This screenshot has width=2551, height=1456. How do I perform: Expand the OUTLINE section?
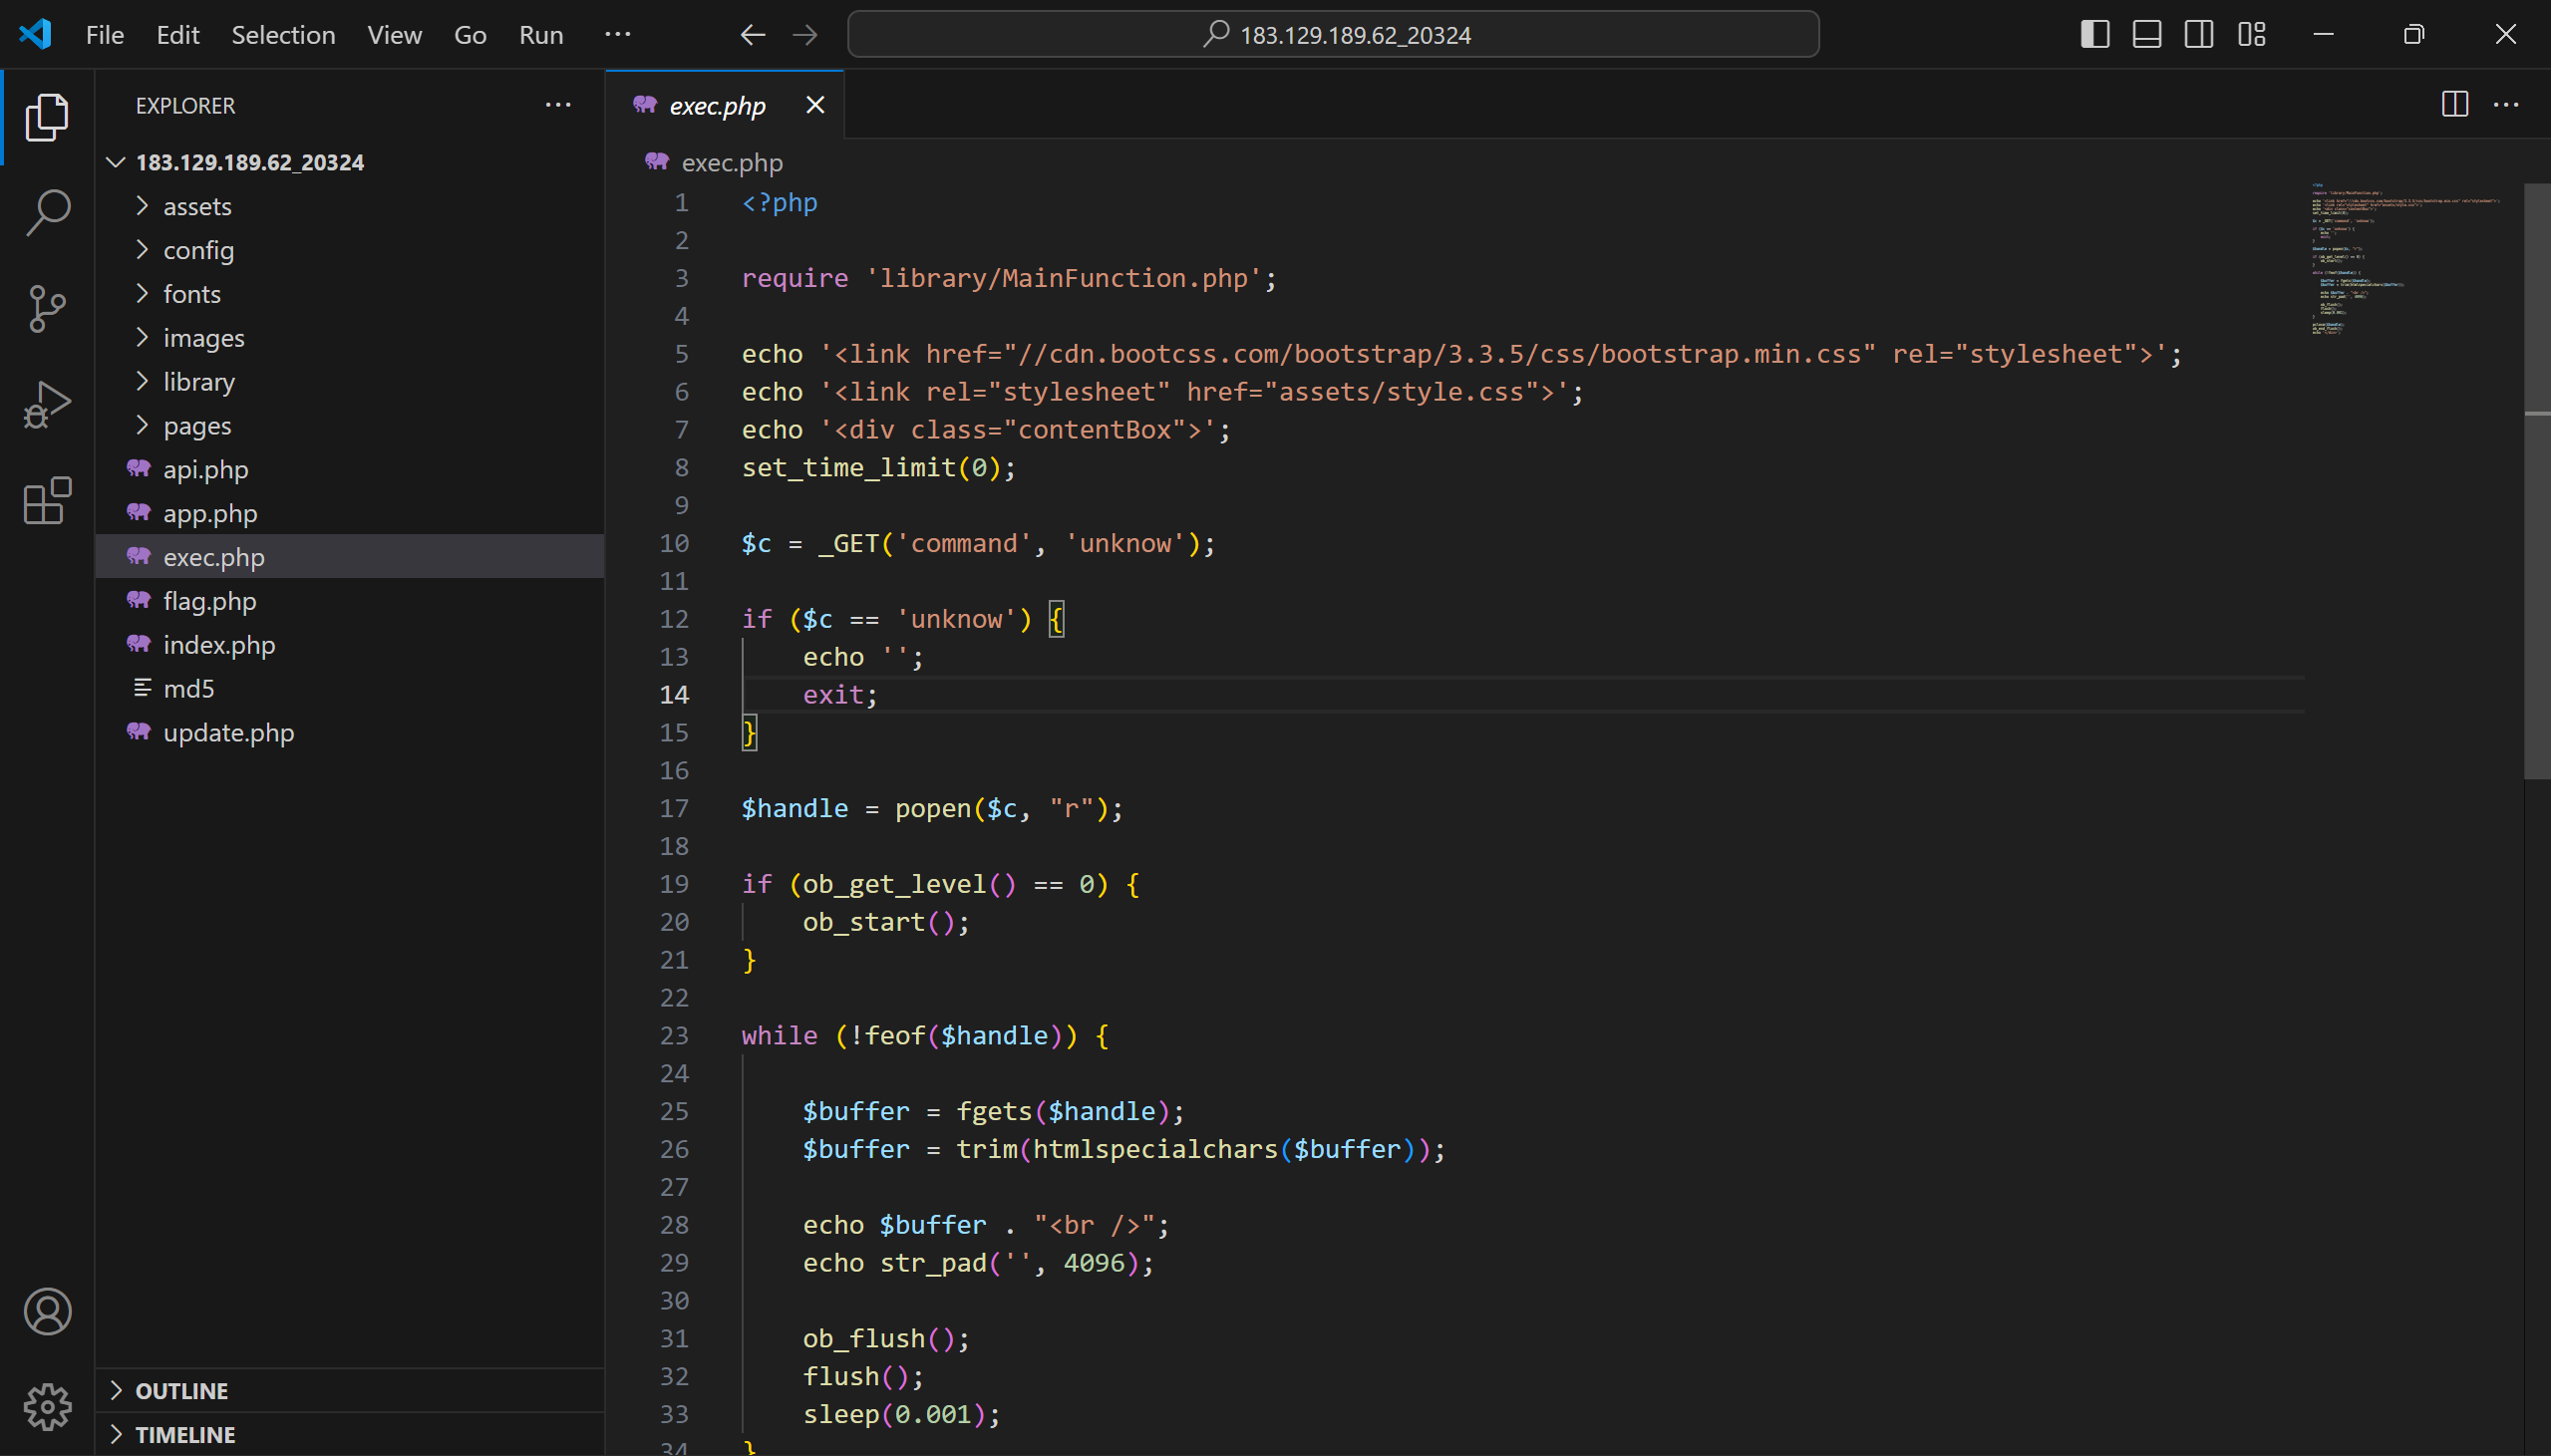click(x=350, y=1391)
